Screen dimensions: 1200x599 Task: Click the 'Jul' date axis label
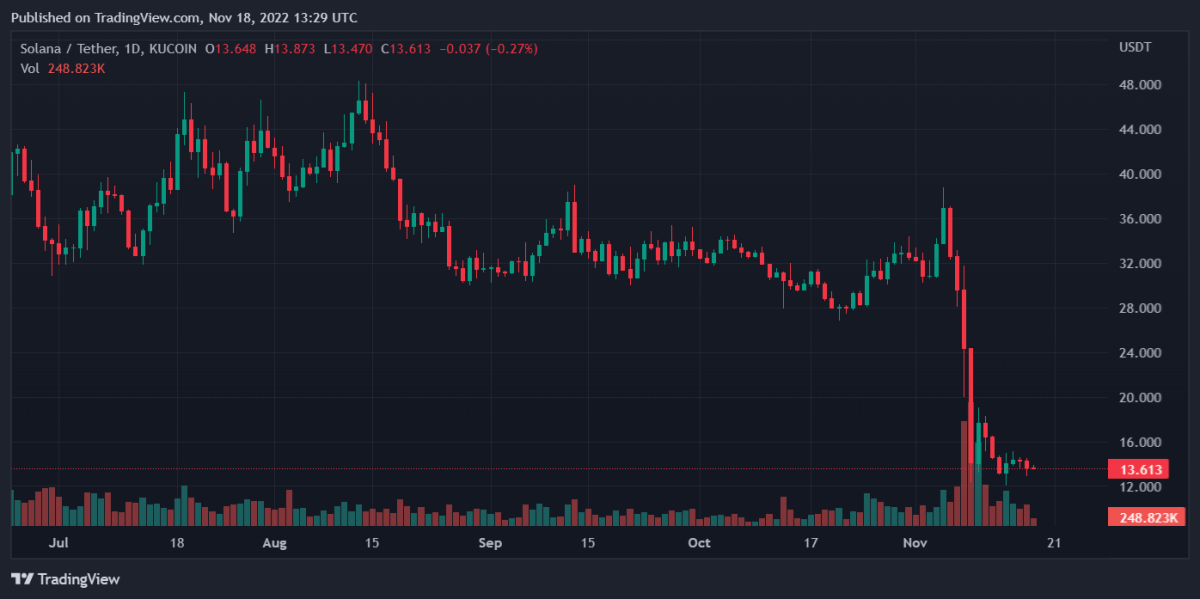click(x=58, y=543)
